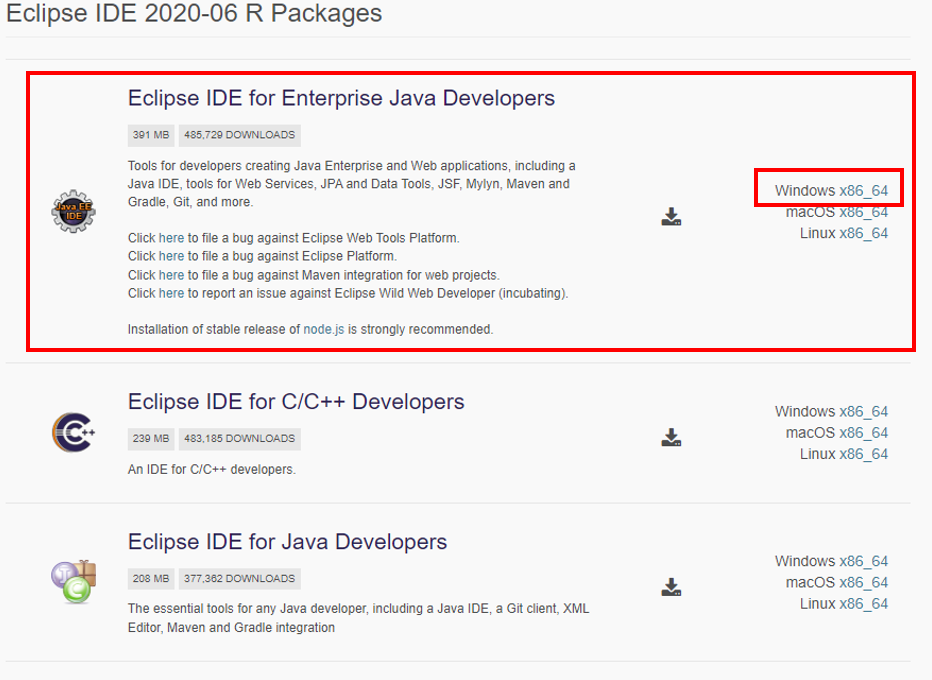This screenshot has height=680, width=932.
Task: Click the 485,729 DOWNLOADS badge
Action: (x=240, y=135)
